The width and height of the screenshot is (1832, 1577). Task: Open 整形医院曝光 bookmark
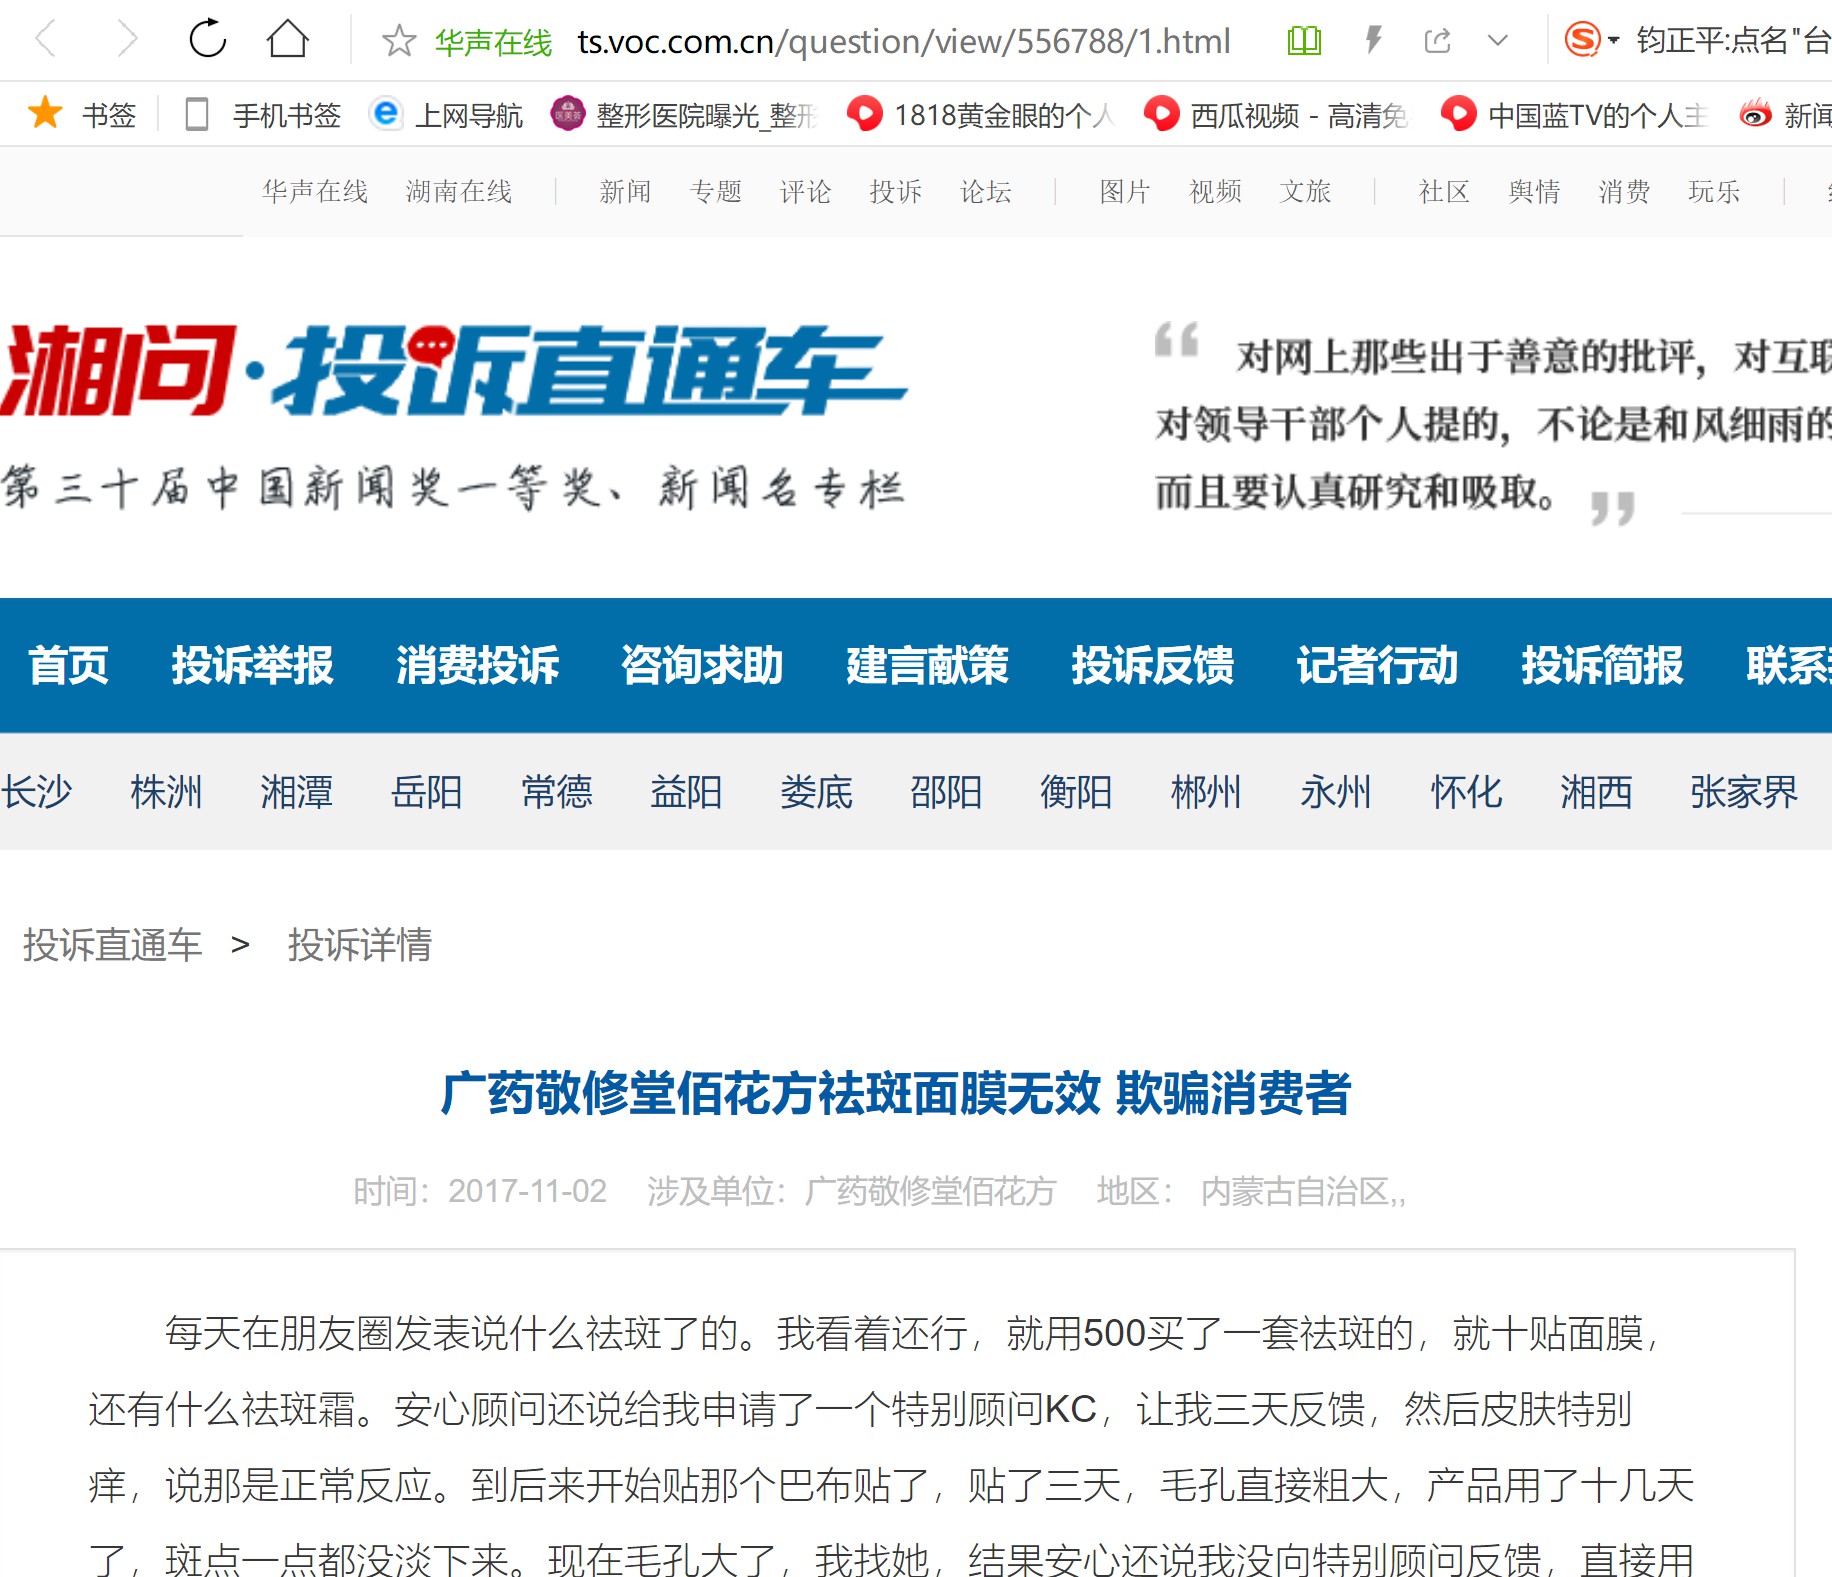684,115
